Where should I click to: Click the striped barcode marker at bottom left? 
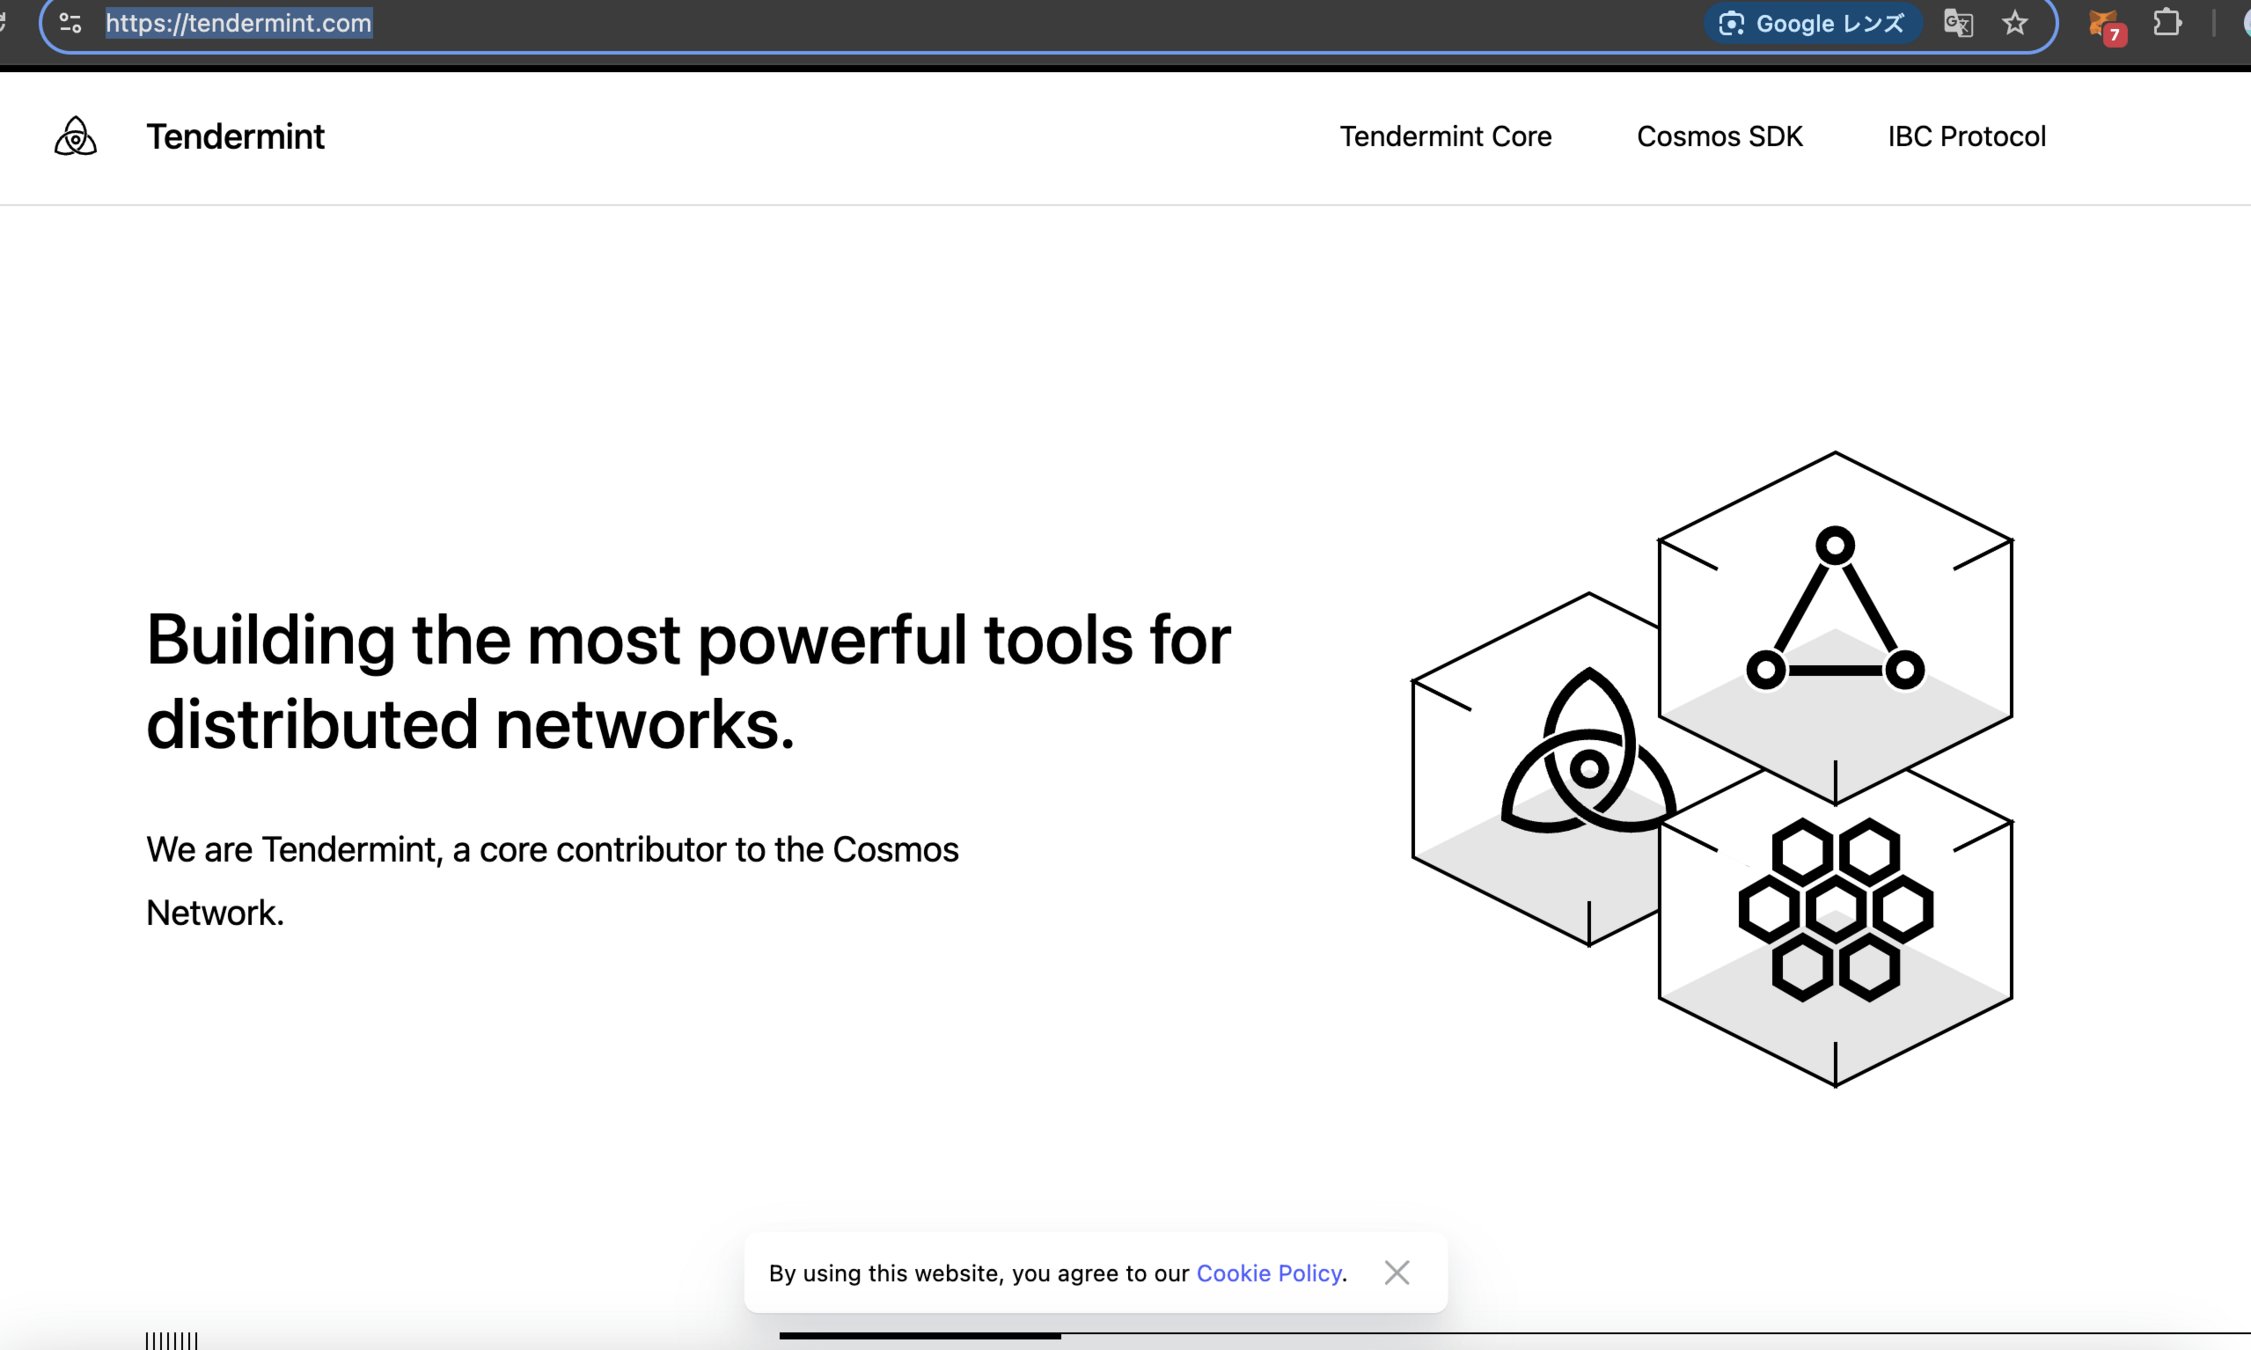point(172,1340)
